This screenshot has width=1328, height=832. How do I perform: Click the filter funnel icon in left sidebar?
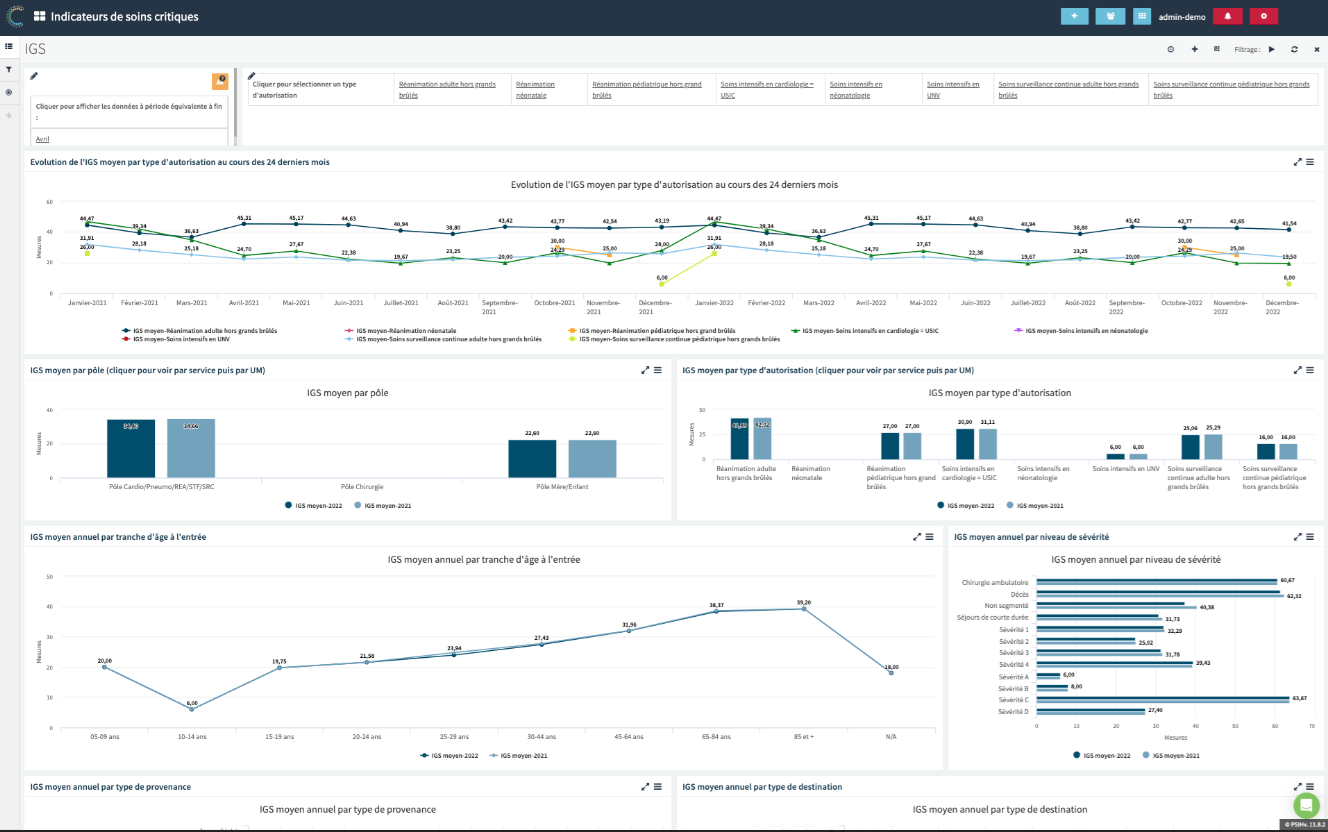tap(9, 69)
